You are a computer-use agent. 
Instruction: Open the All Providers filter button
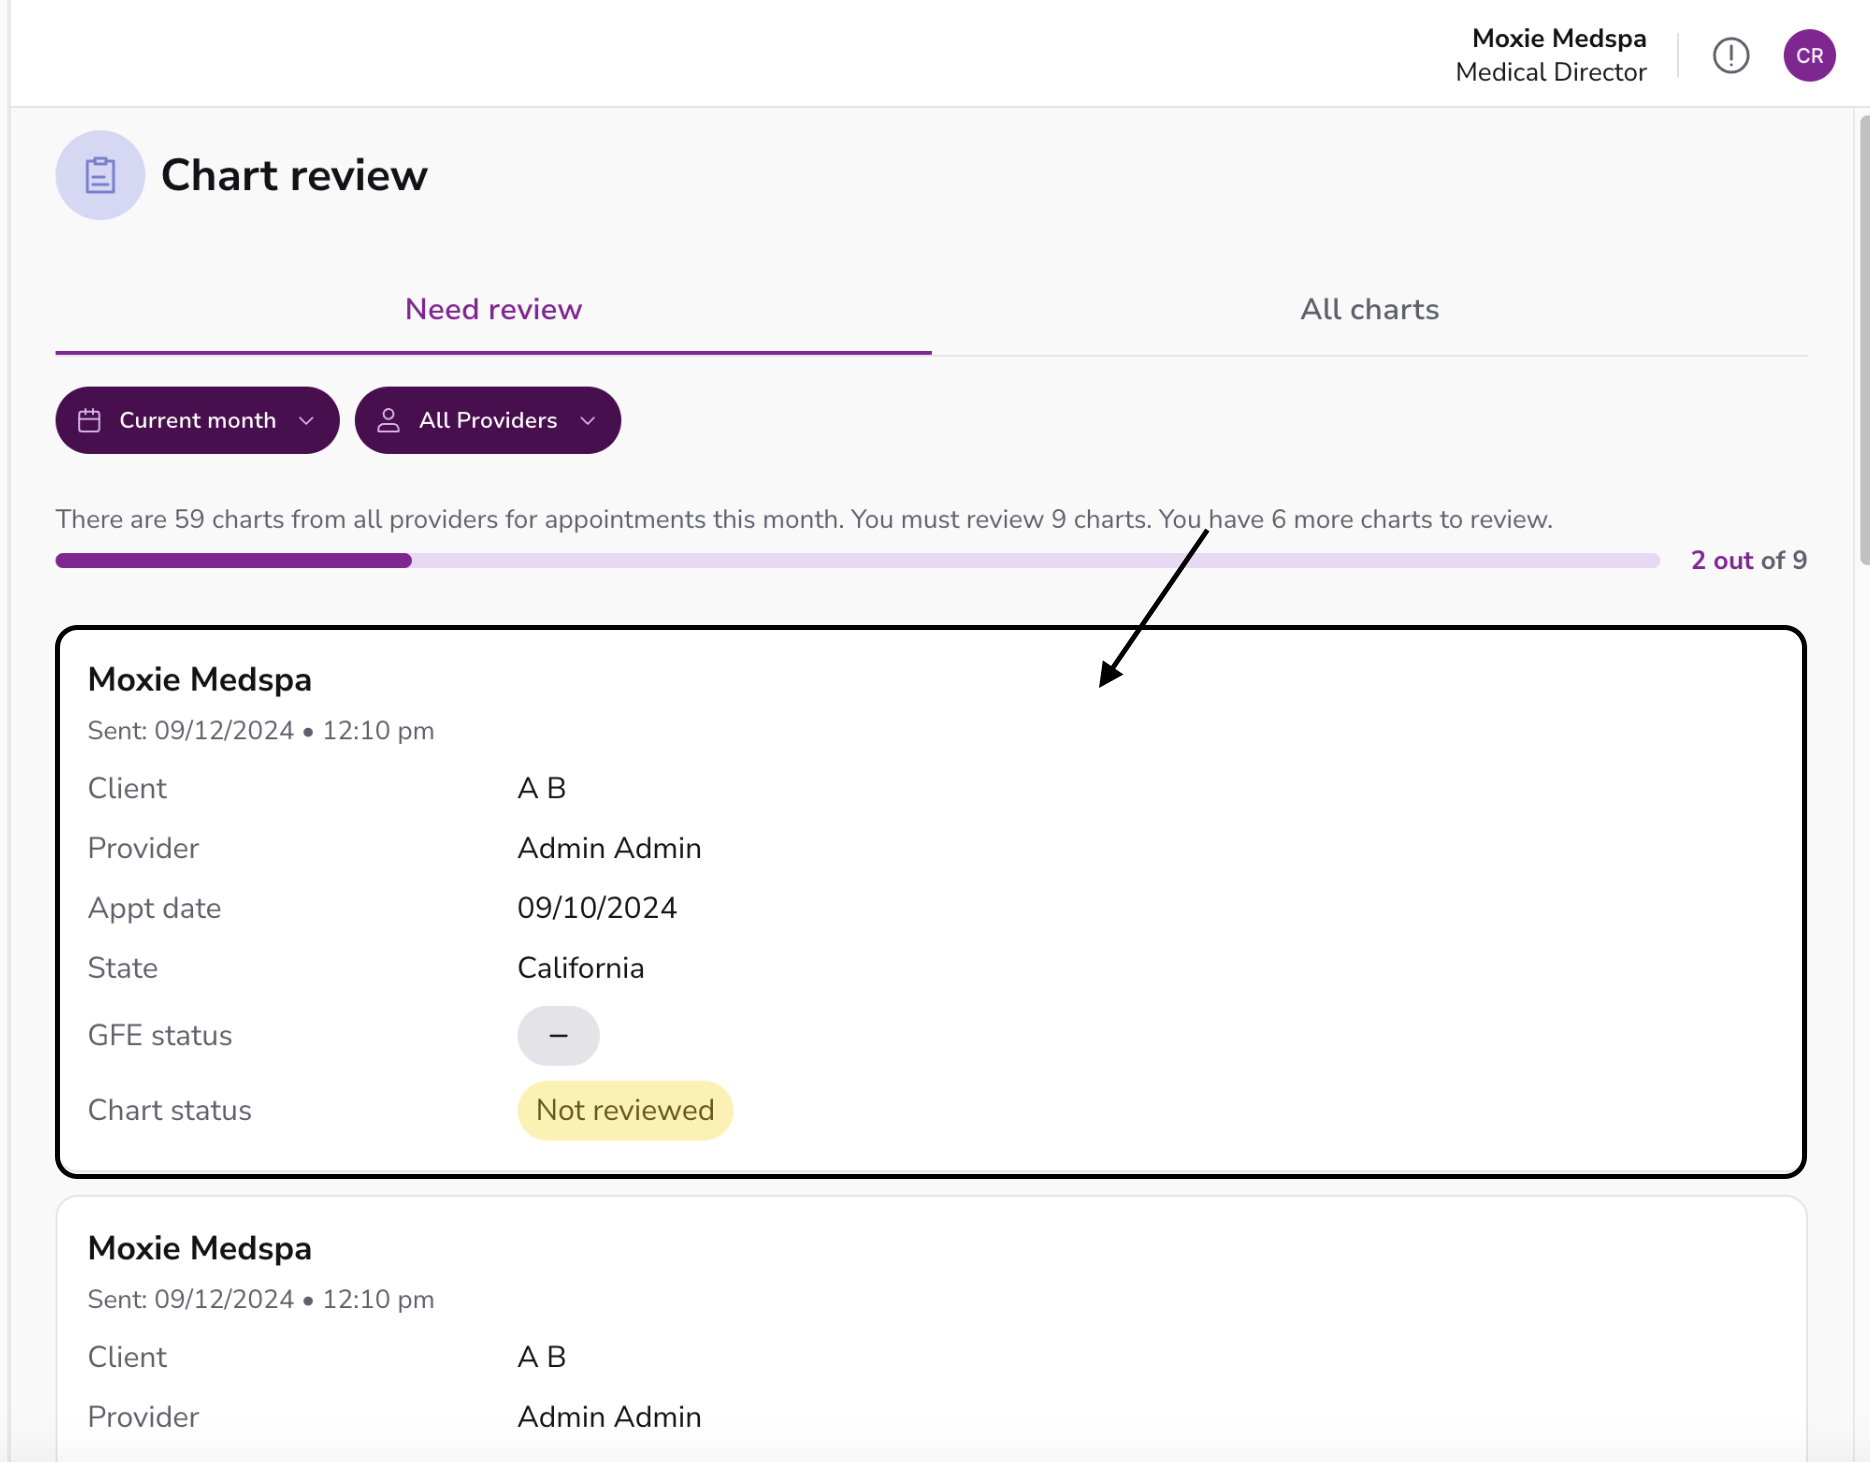click(x=488, y=420)
